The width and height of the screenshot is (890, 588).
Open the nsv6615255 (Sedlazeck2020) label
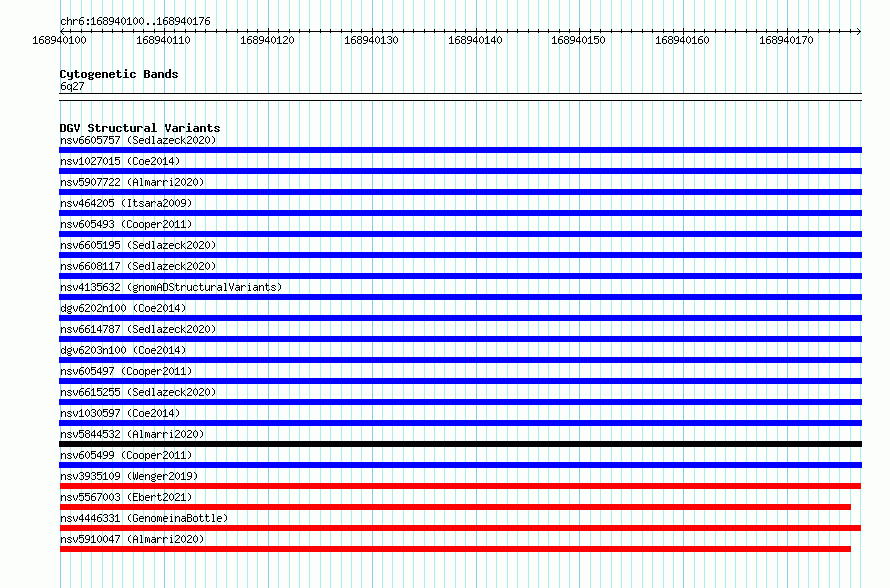point(138,392)
